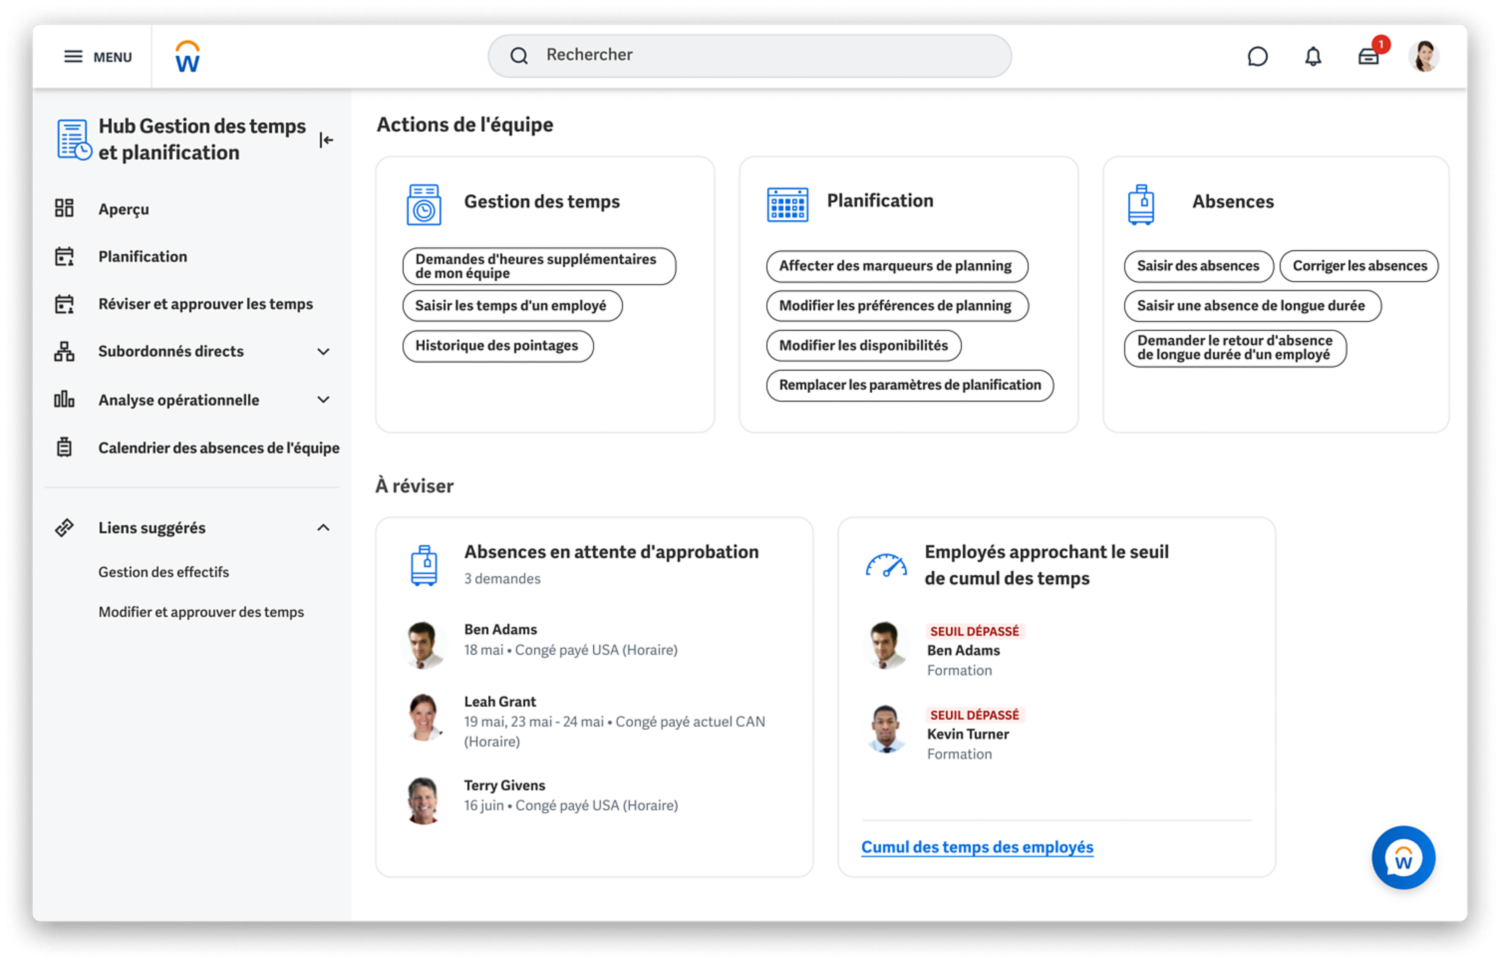Click the Gestion des temps card icon
Screen dimensions: 1500x962
pos(424,205)
